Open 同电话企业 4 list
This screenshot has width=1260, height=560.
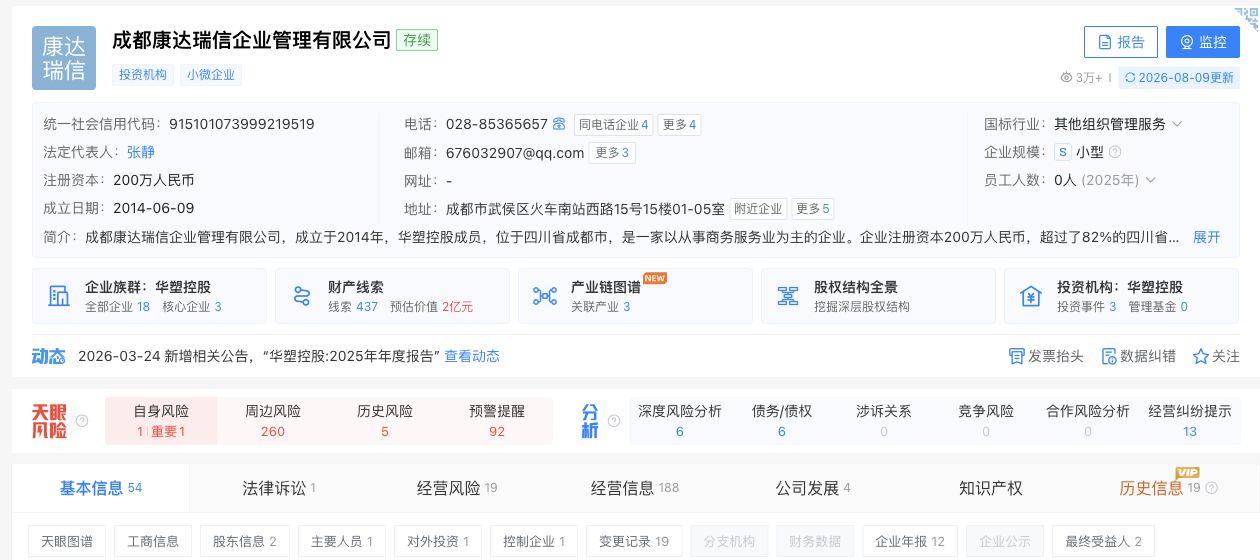click(x=613, y=125)
